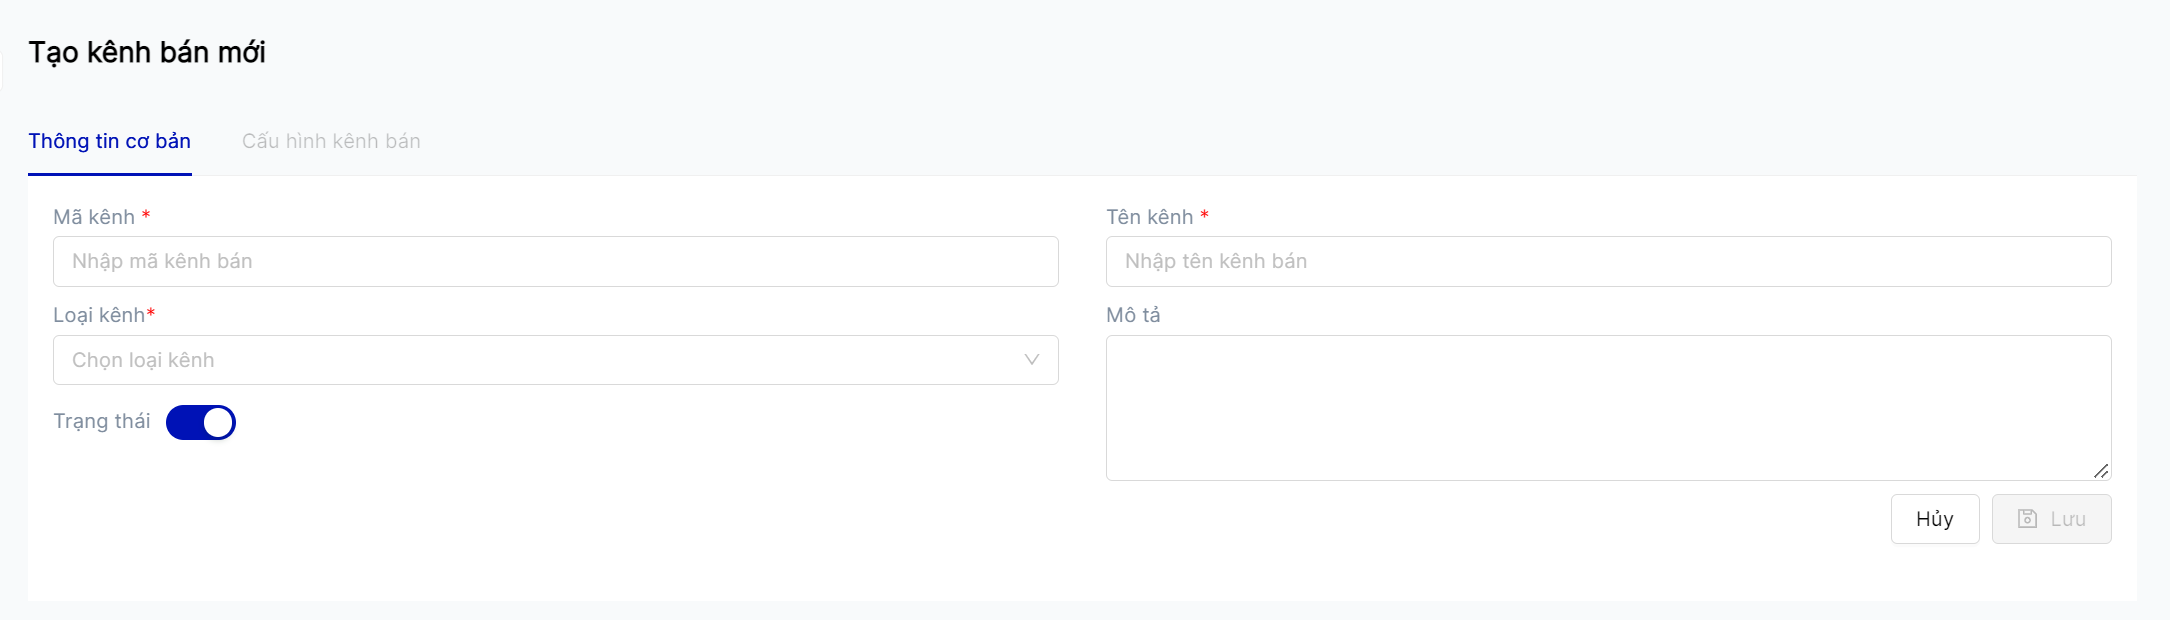Screen dimensions: 2170x620
Task: Click the Mô tả field label
Action: pos(1133,315)
